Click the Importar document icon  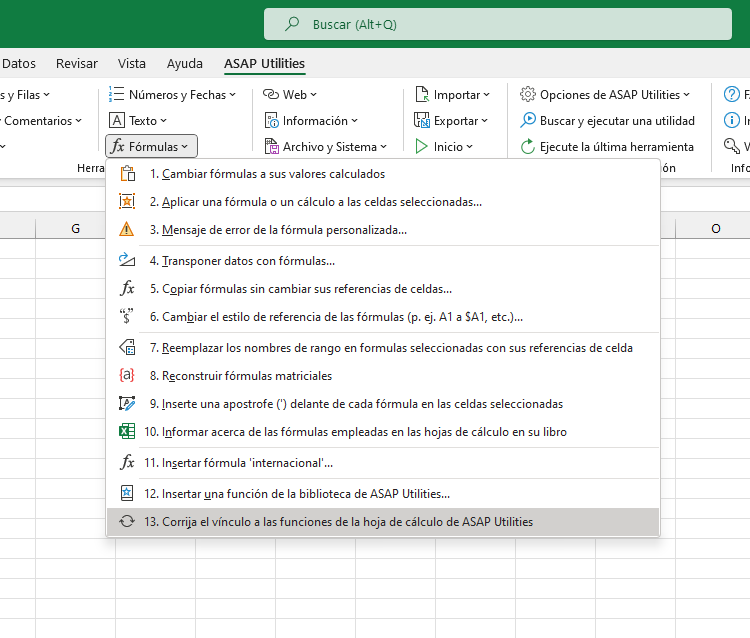(x=422, y=94)
